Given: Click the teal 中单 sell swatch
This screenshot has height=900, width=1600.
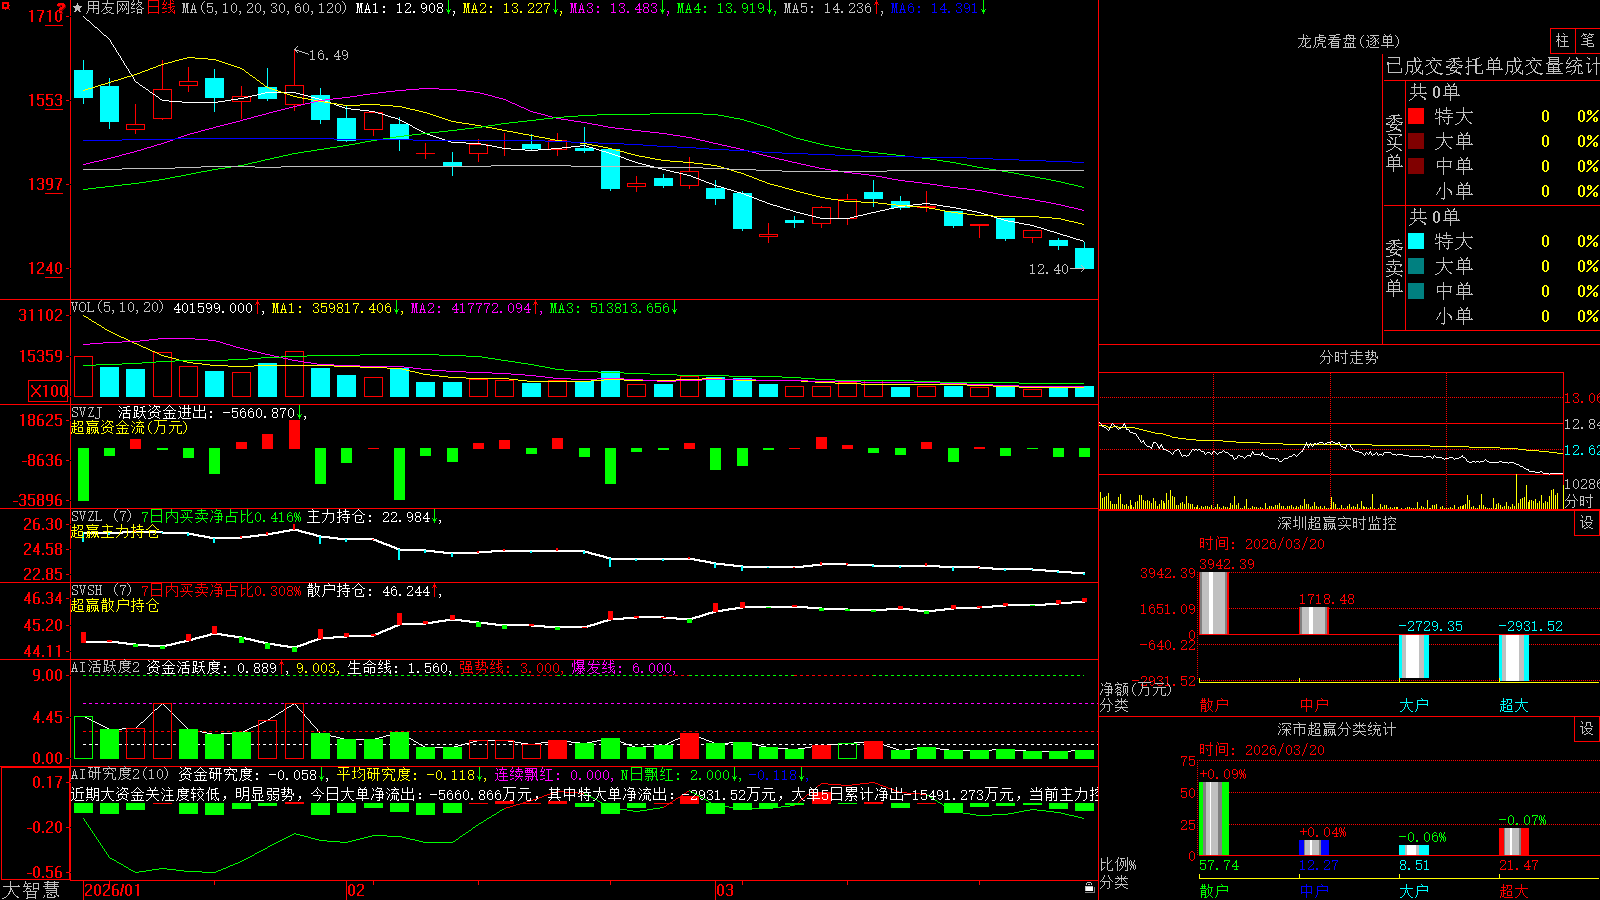Looking at the screenshot, I should point(1416,291).
